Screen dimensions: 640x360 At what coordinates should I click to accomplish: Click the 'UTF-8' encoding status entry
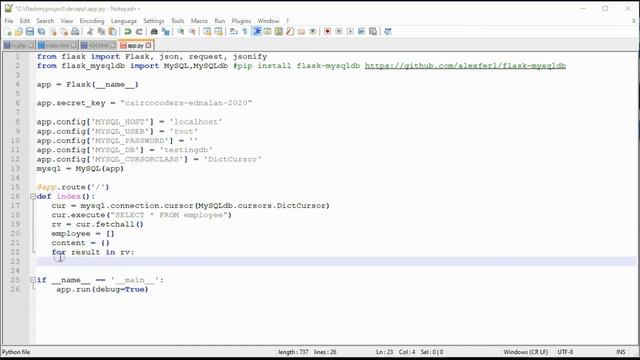(x=565, y=352)
